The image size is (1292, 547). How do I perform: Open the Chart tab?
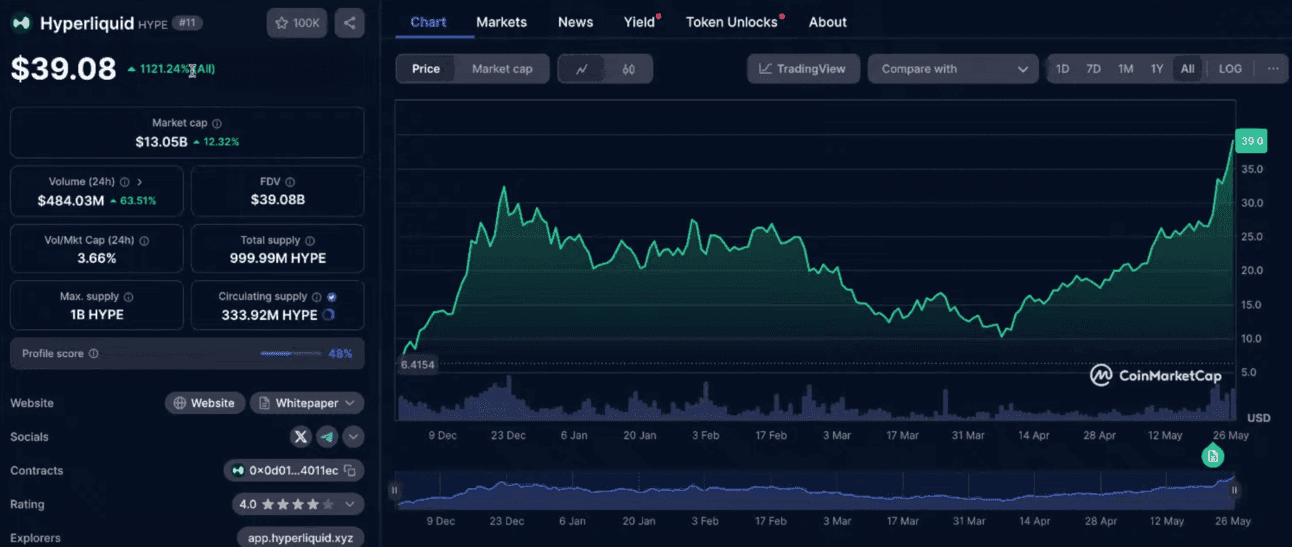(429, 22)
